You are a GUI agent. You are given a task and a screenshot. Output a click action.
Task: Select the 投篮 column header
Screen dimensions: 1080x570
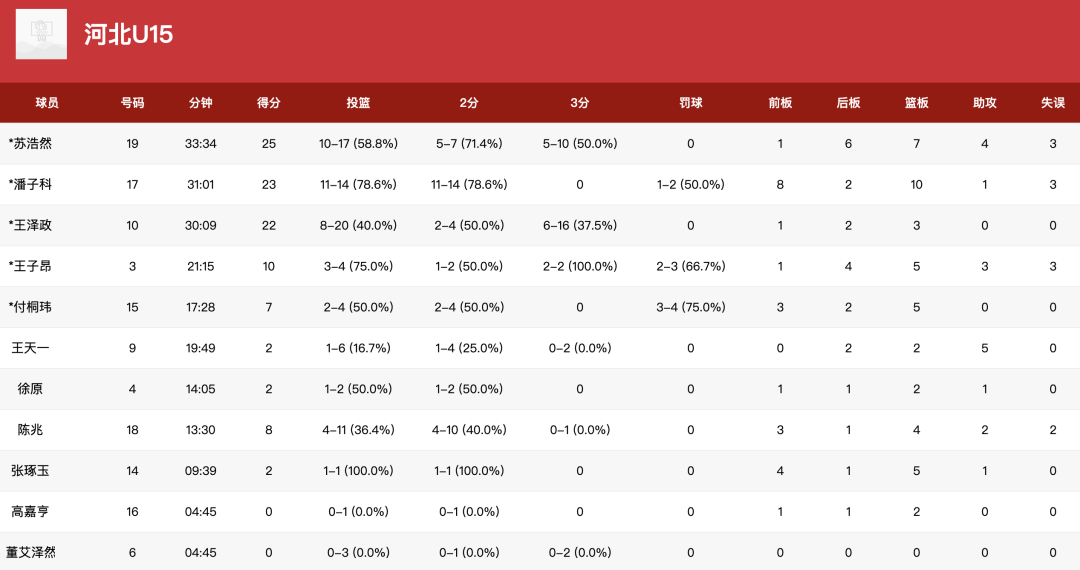358,103
